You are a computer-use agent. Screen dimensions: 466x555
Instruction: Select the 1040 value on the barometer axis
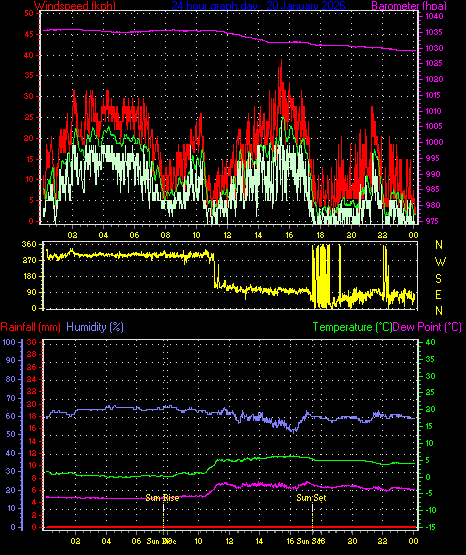click(434, 16)
